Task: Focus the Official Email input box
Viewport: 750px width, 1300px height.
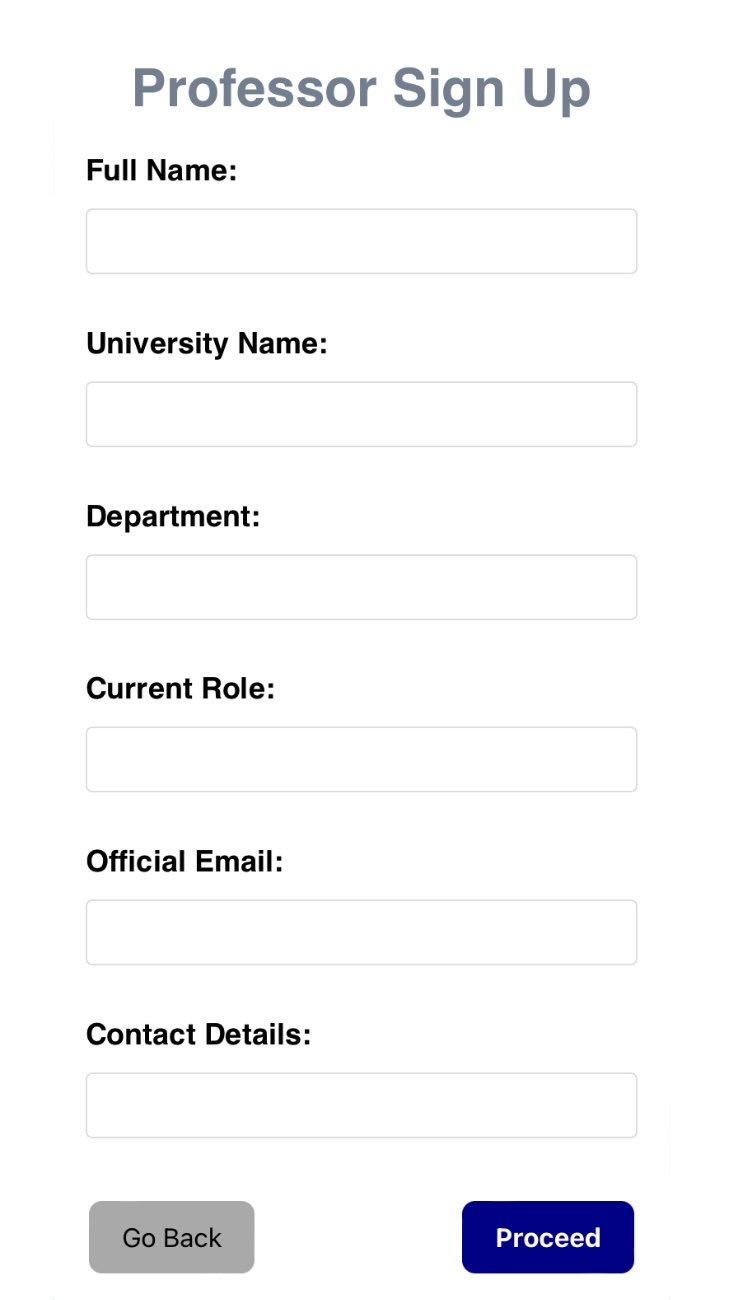Action: (x=361, y=932)
